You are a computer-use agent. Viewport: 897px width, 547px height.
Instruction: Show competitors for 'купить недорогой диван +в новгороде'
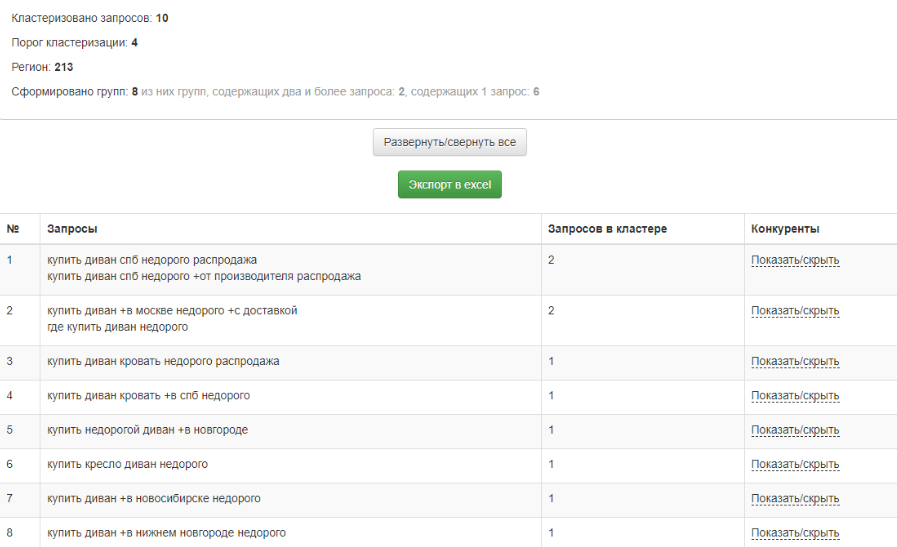click(795, 430)
